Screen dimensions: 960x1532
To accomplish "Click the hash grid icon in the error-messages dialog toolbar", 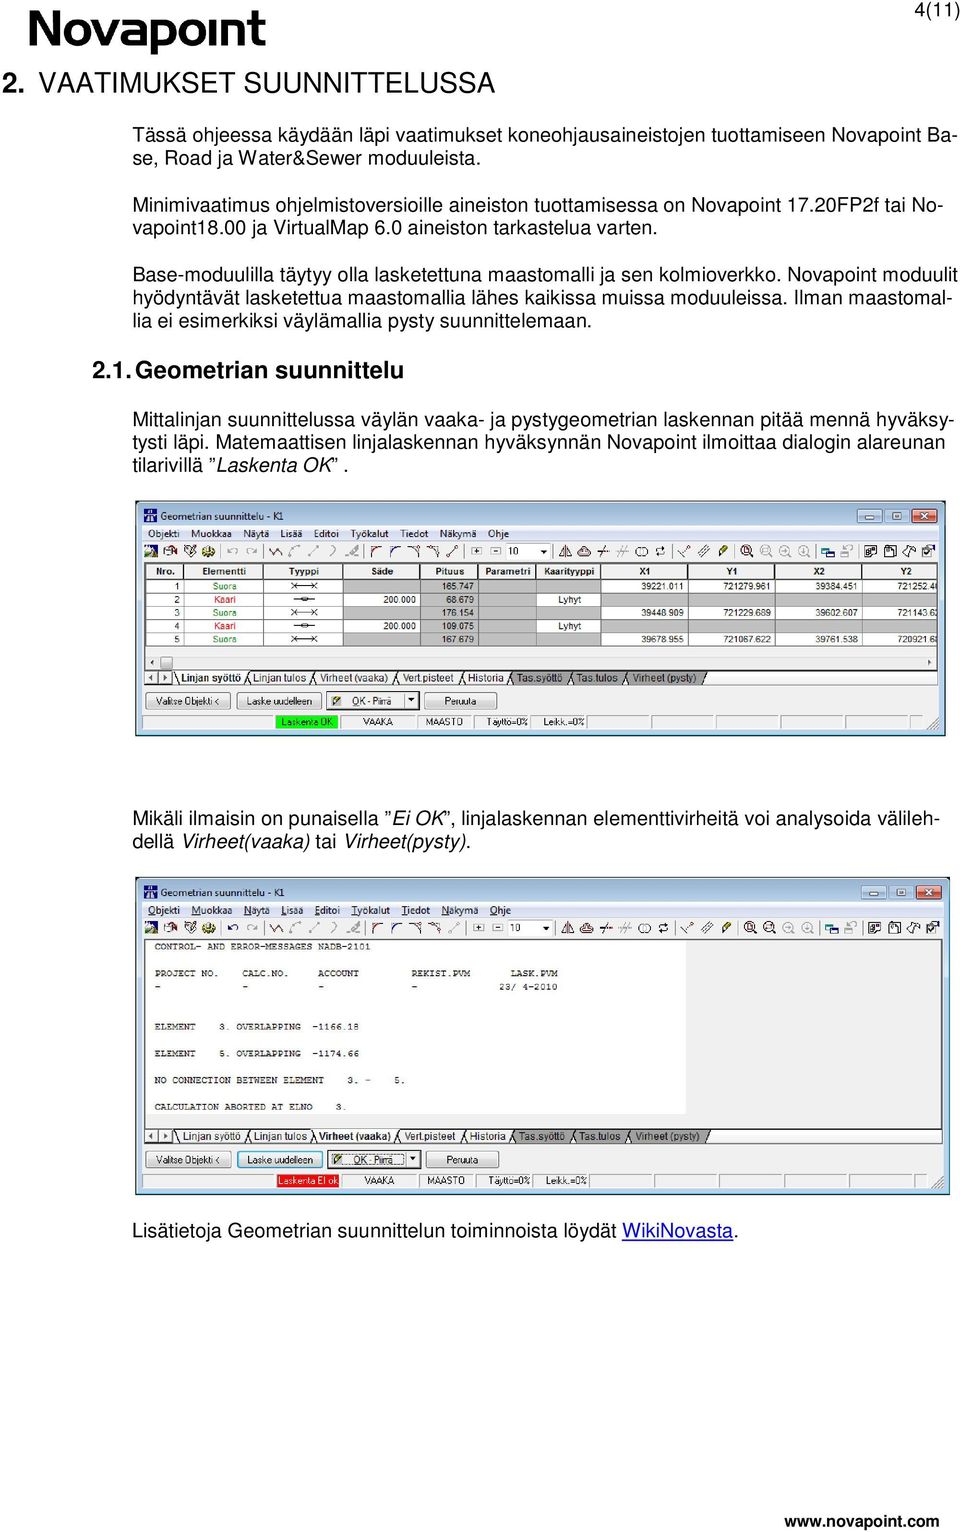I will (x=625, y=928).
